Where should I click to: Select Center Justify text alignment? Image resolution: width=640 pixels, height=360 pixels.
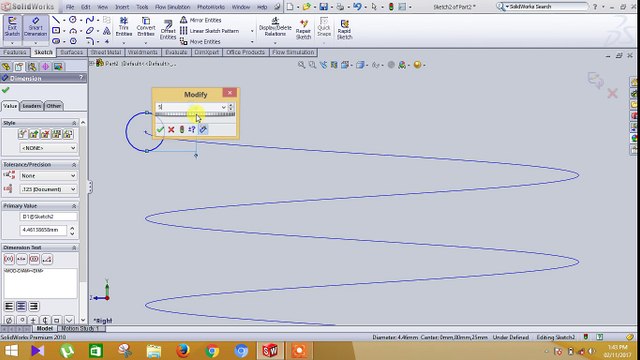coord(21,306)
